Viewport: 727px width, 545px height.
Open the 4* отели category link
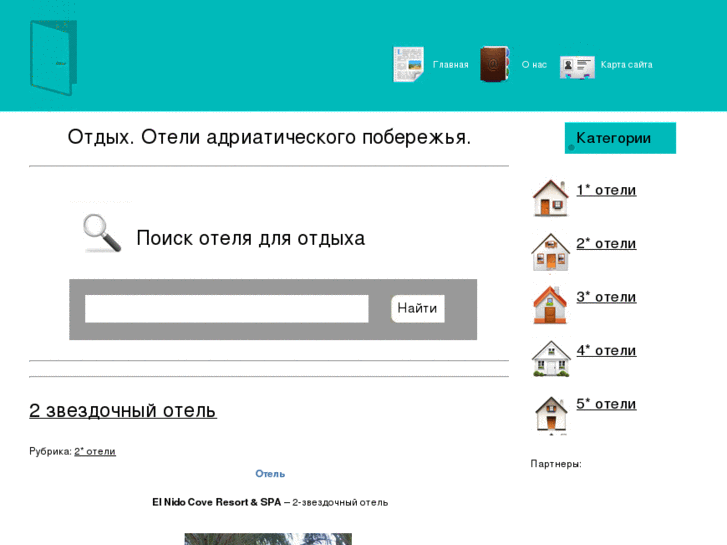click(x=606, y=350)
